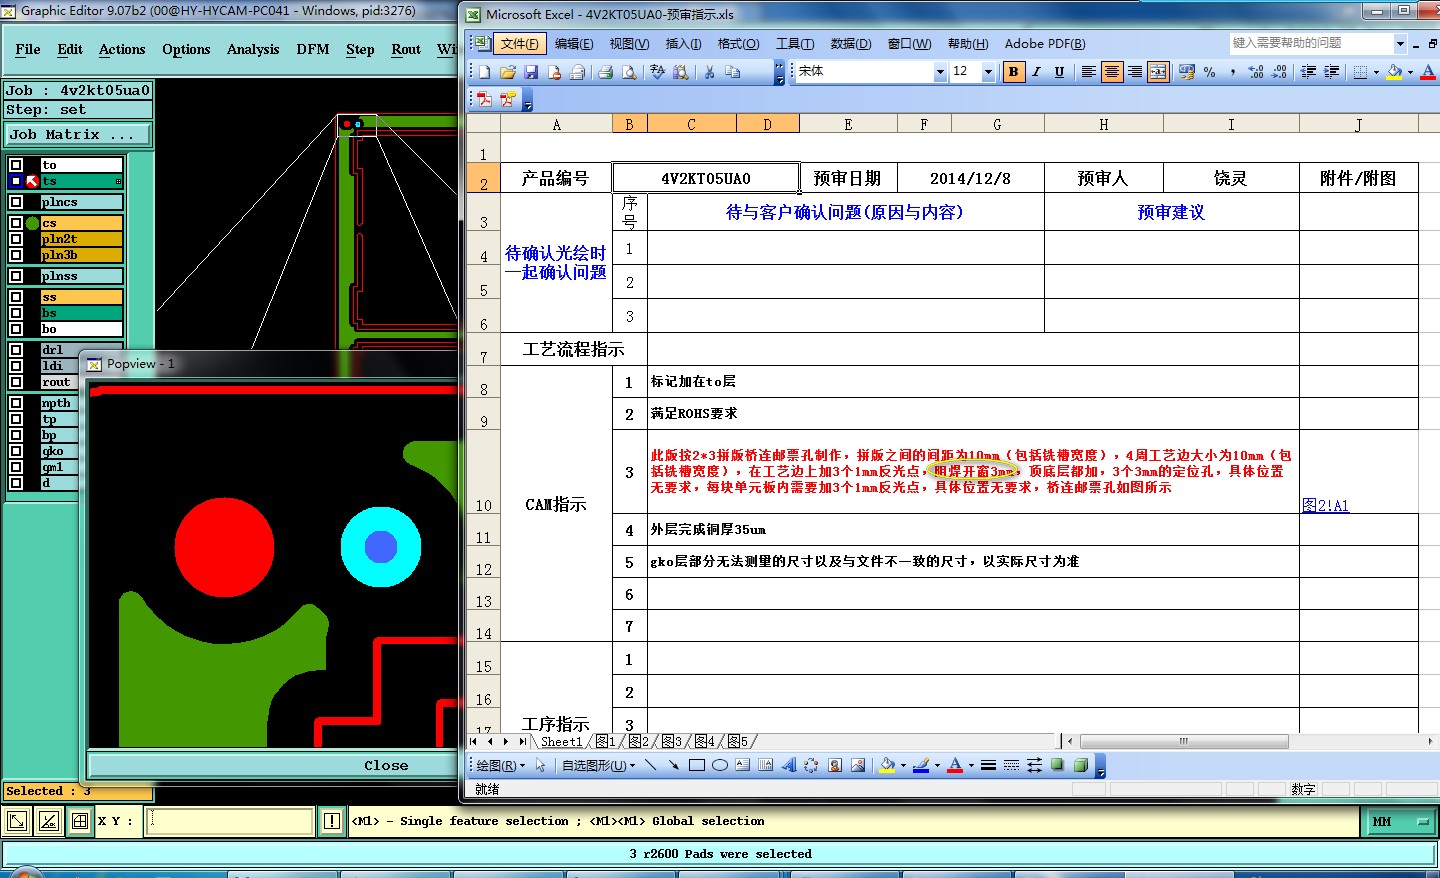Open 自选图形(U) AutoShapes dropdown
Image resolution: width=1440 pixels, height=878 pixels.
point(598,766)
